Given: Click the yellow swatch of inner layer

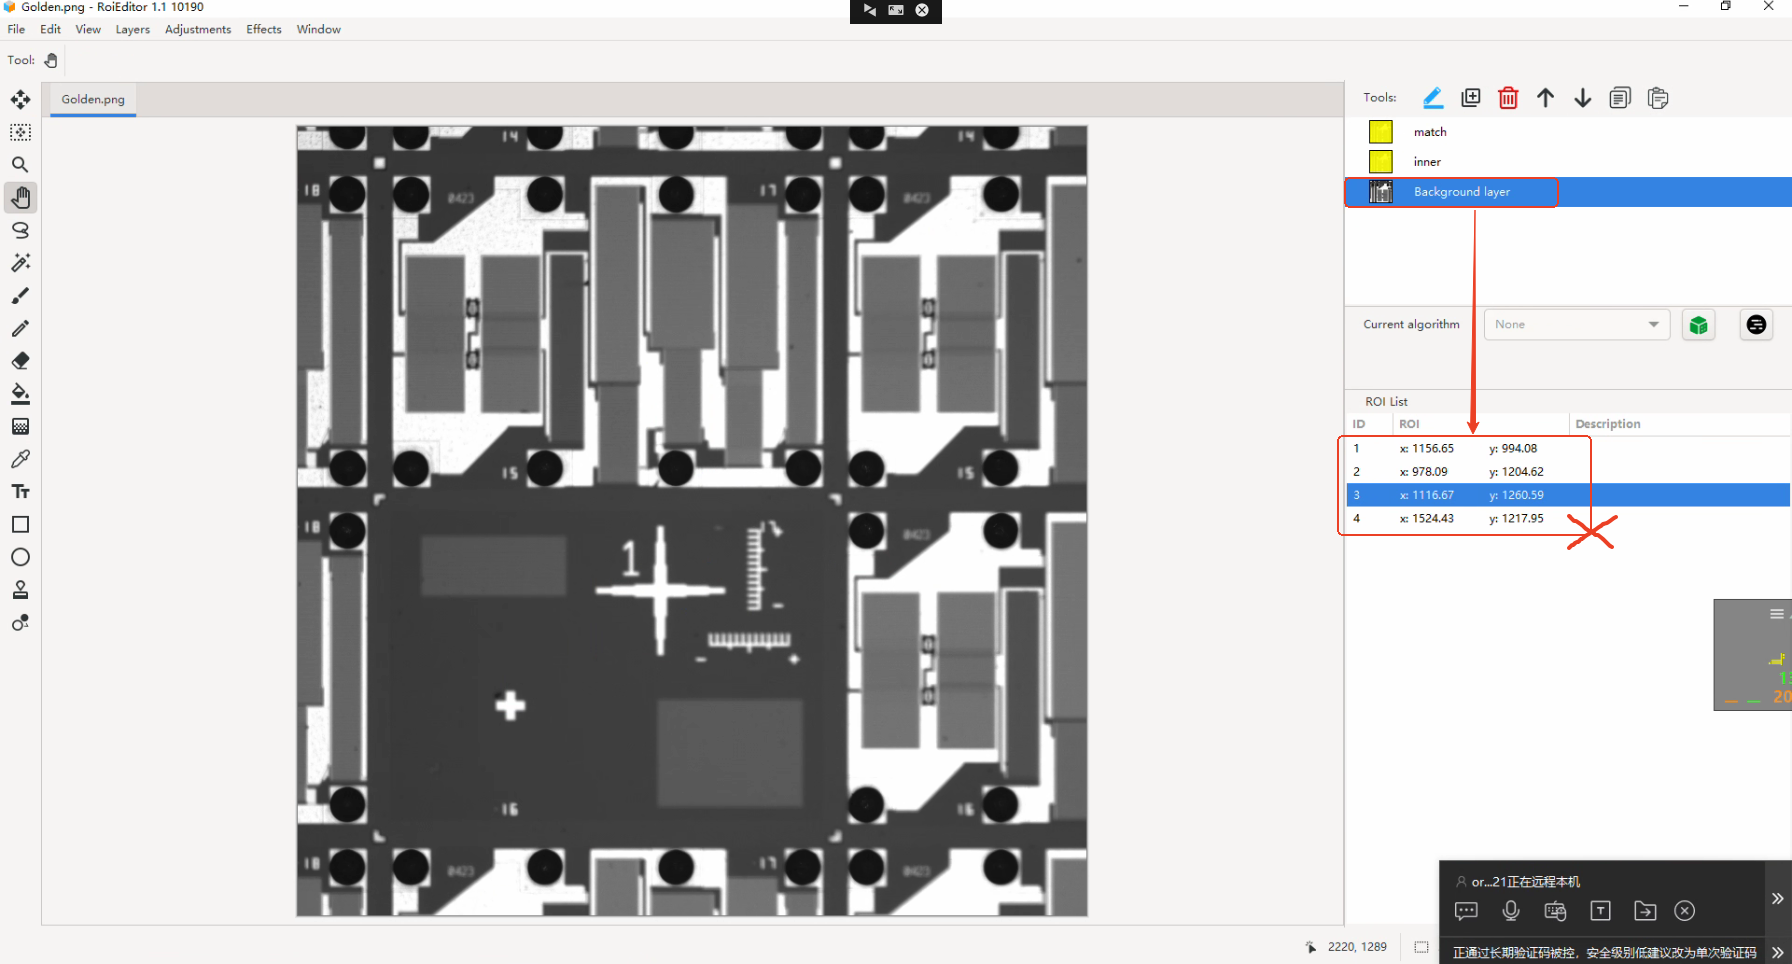Looking at the screenshot, I should [1381, 162].
